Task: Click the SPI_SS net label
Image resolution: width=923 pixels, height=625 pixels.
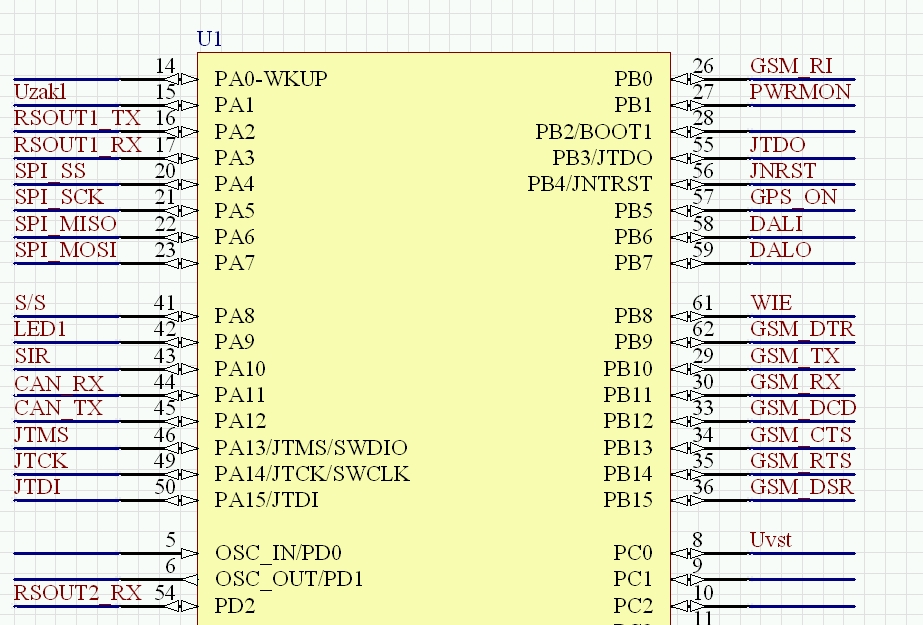Action: click(x=50, y=171)
